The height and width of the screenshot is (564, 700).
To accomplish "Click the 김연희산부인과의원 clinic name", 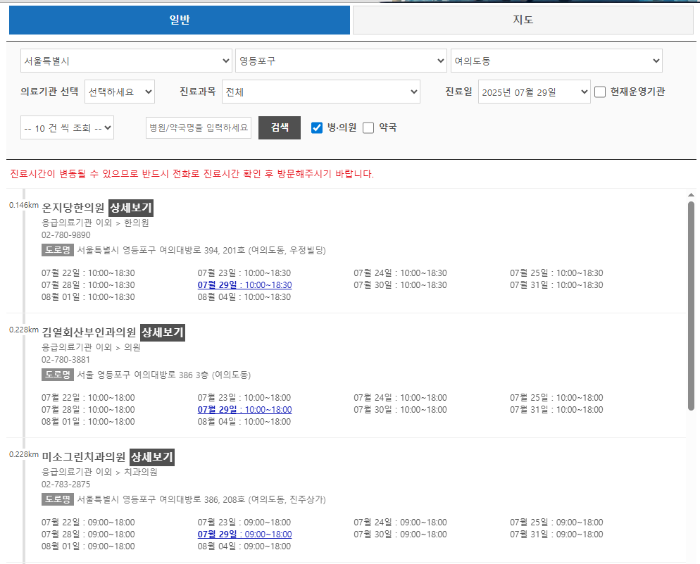I will 89,332.
